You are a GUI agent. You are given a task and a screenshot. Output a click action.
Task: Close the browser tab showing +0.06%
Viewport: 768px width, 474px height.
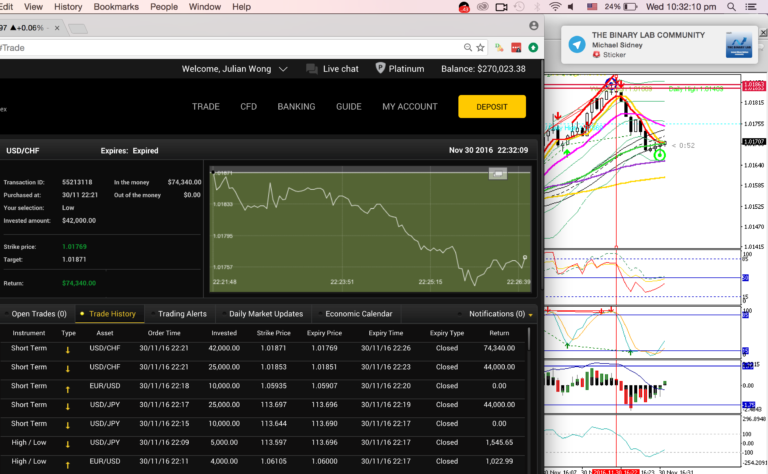57,28
